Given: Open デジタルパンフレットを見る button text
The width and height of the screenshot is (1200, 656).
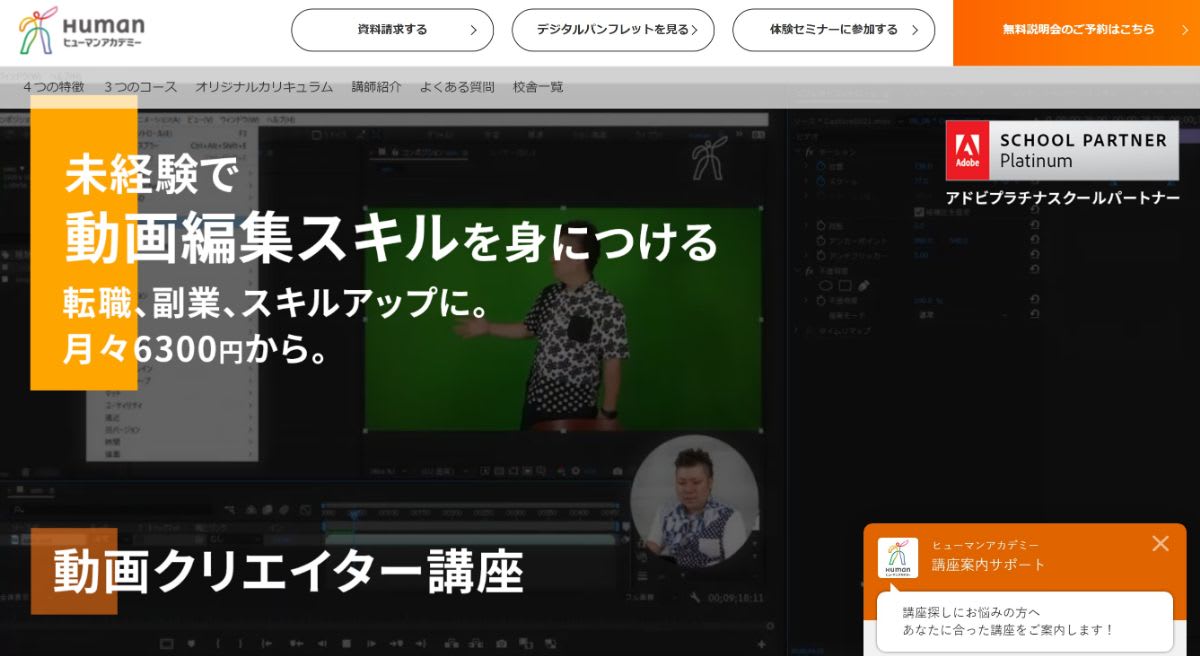Looking at the screenshot, I should coord(612,30).
